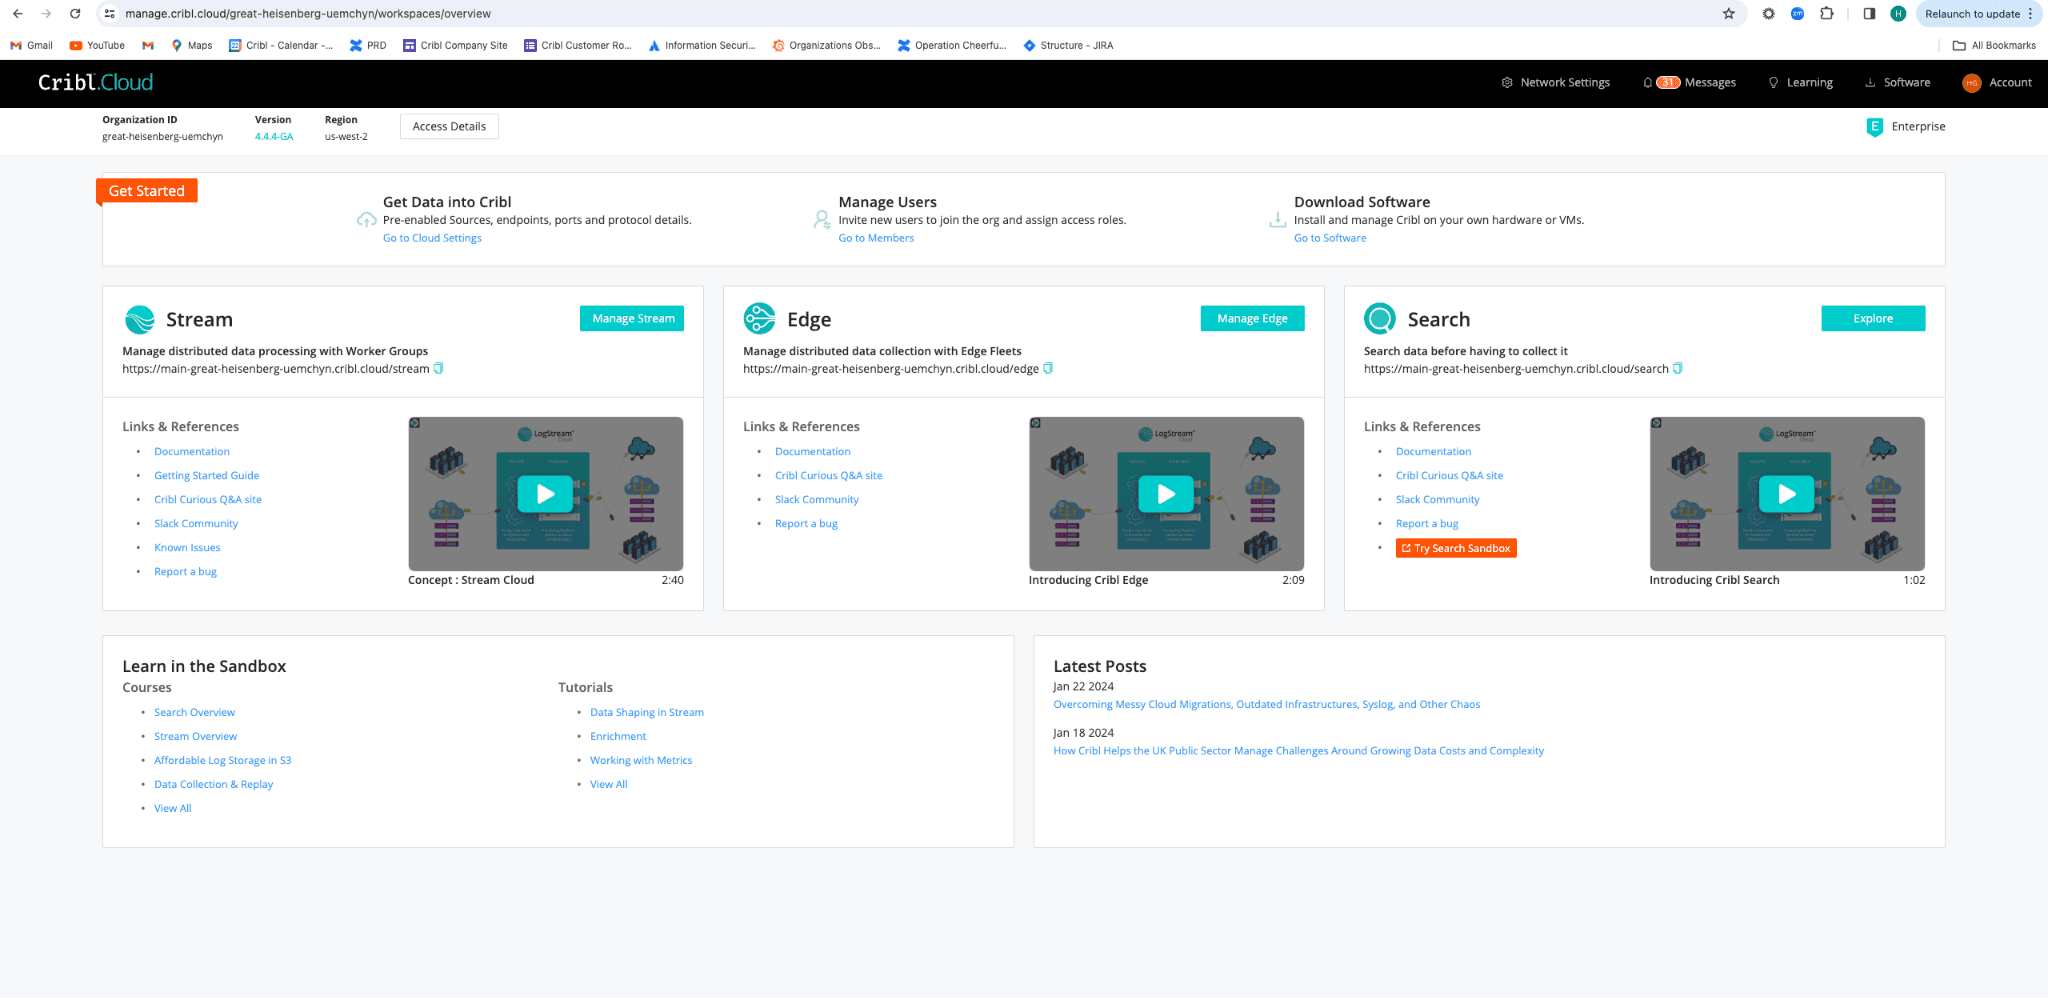Copy the Search URL with the copy icon
Viewport: 2048px width, 998px height.
[1677, 369]
